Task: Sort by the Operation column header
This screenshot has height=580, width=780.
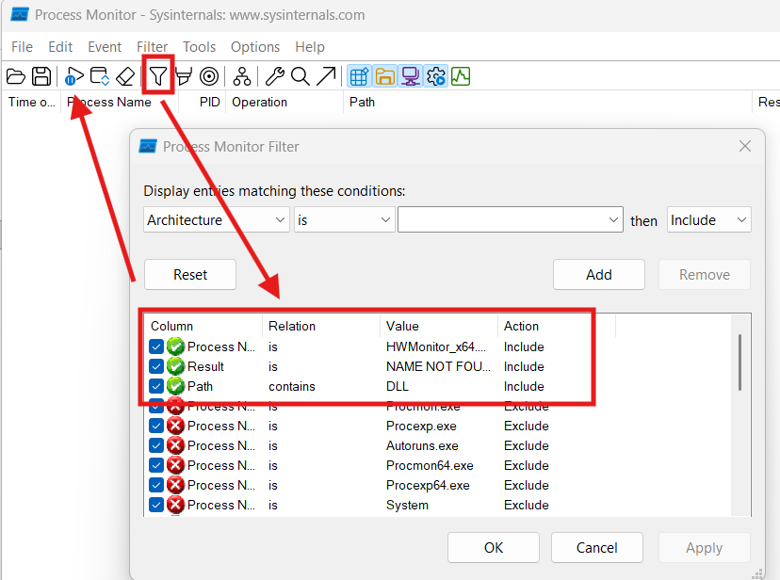Action: point(284,102)
